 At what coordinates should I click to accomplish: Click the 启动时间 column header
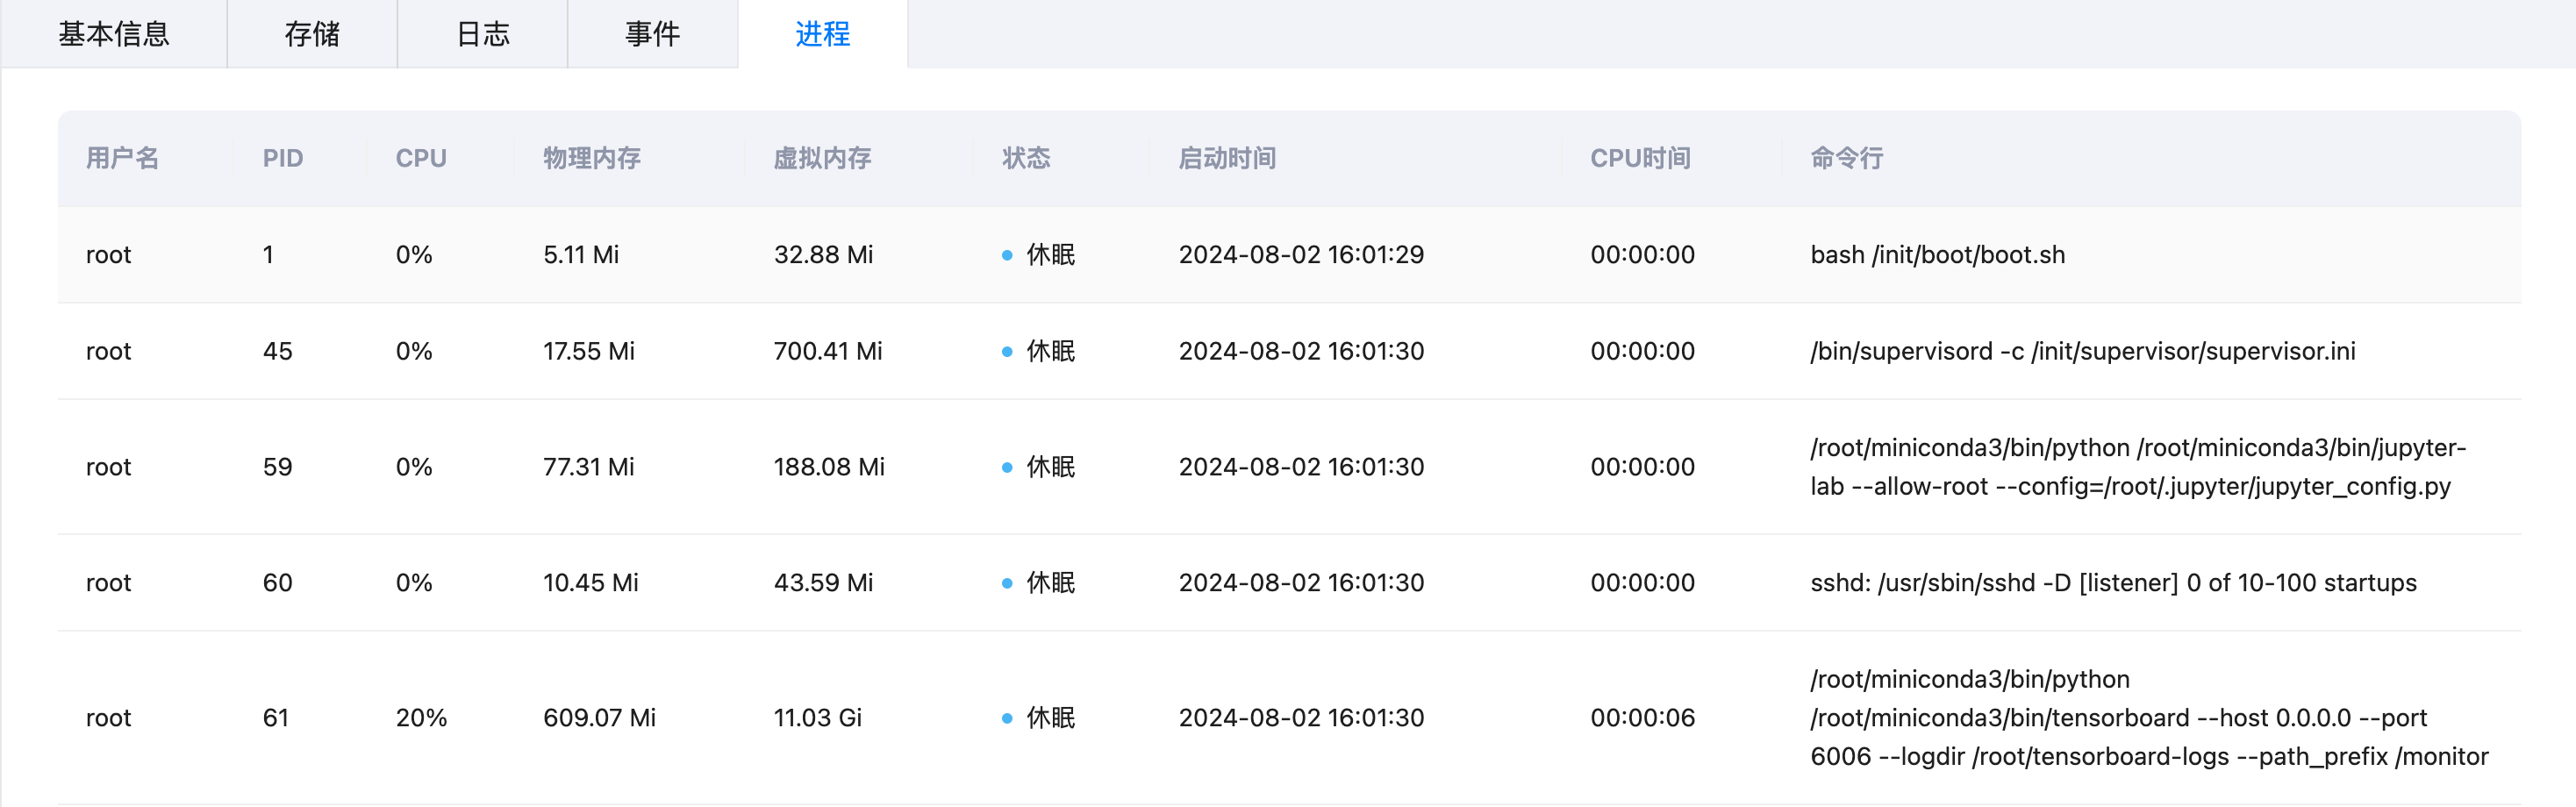(x=1227, y=158)
